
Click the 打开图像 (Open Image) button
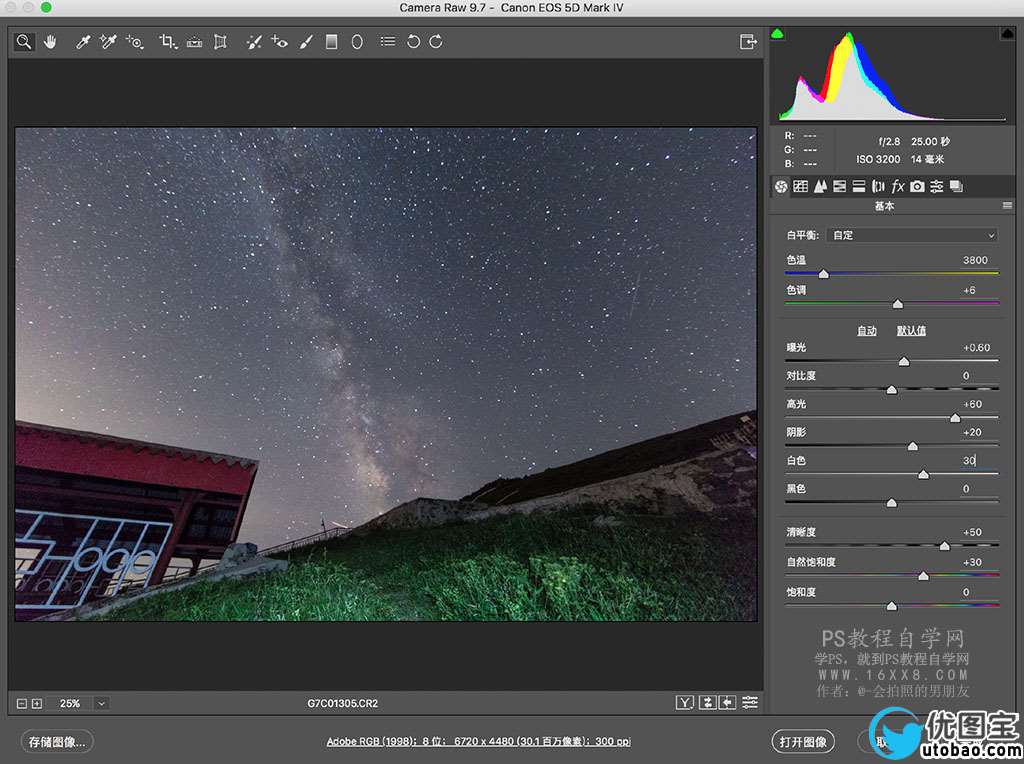[x=804, y=742]
